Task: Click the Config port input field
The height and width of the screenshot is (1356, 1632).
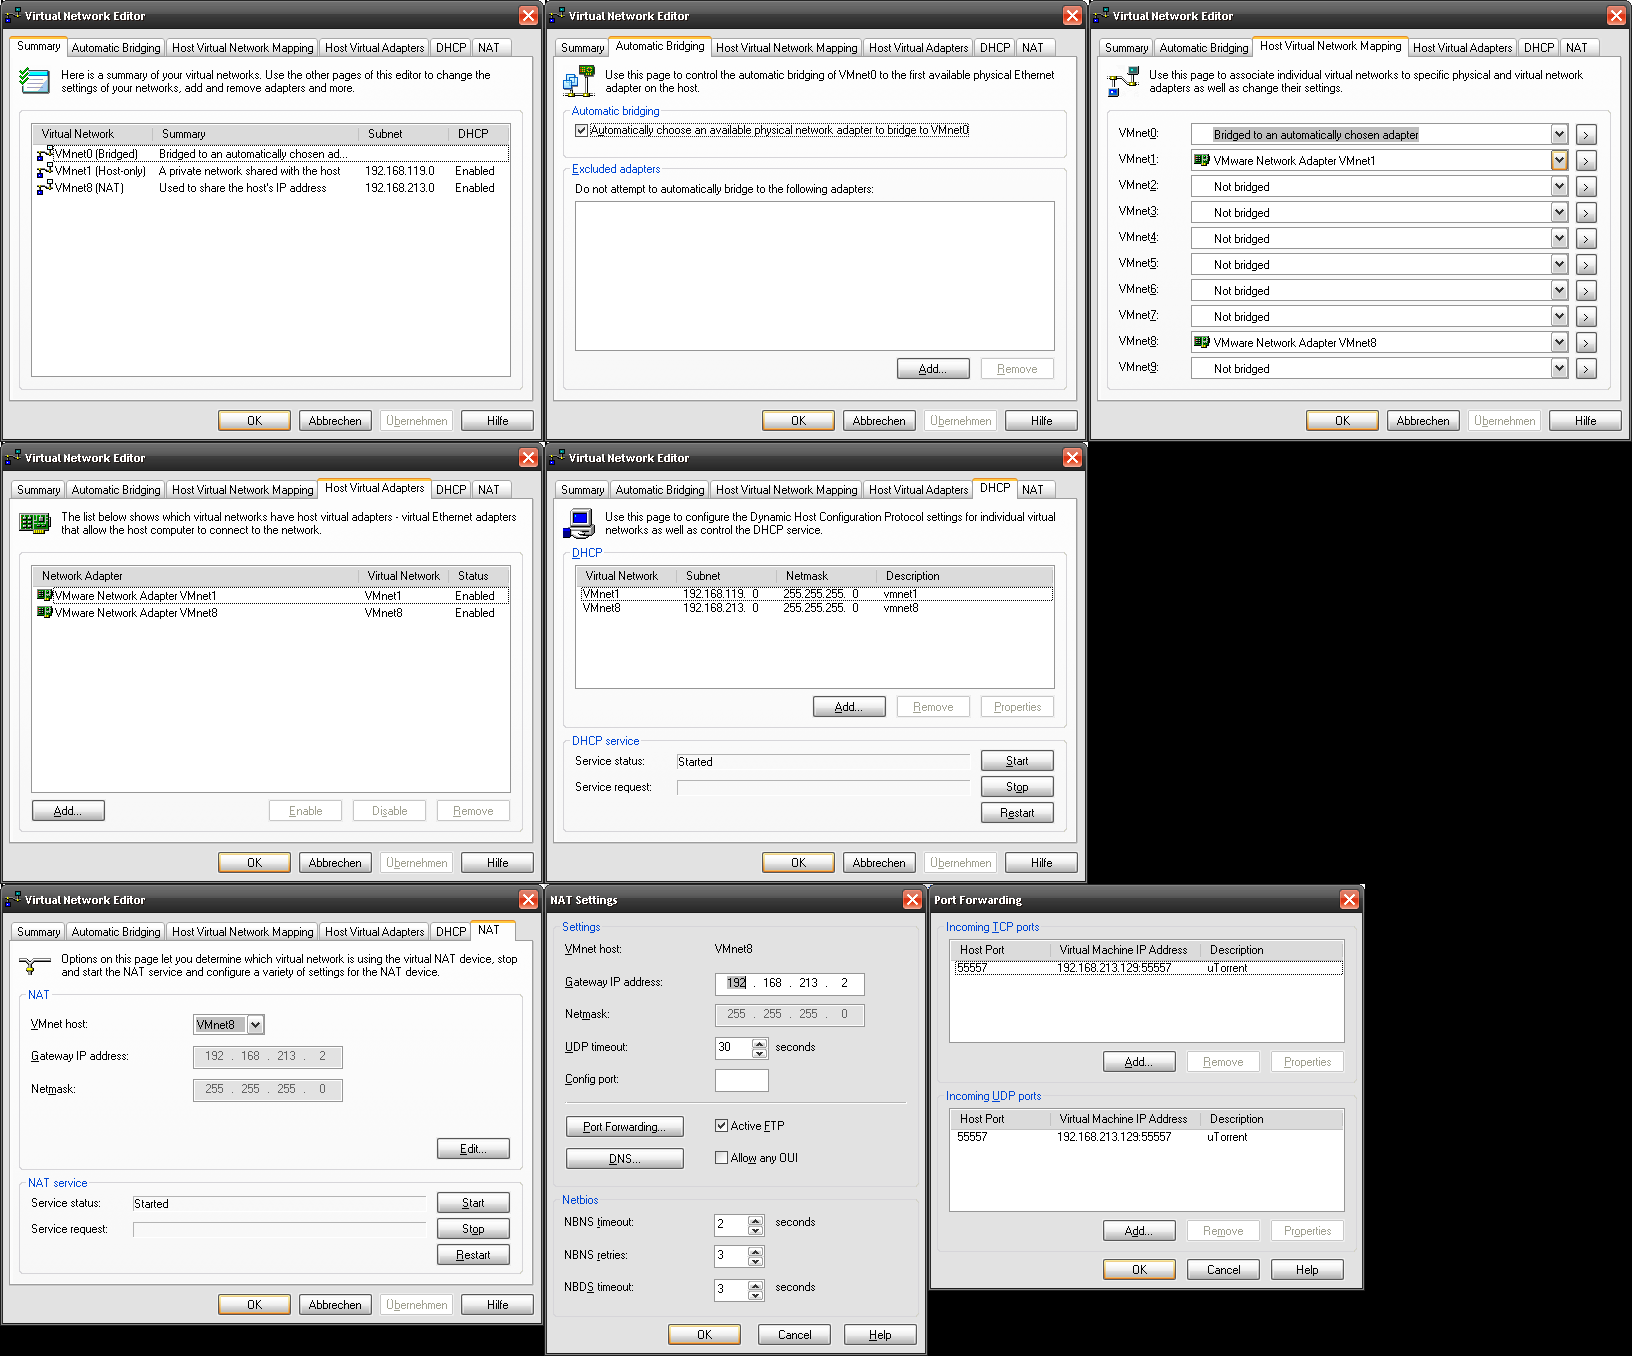Action: 741,1080
